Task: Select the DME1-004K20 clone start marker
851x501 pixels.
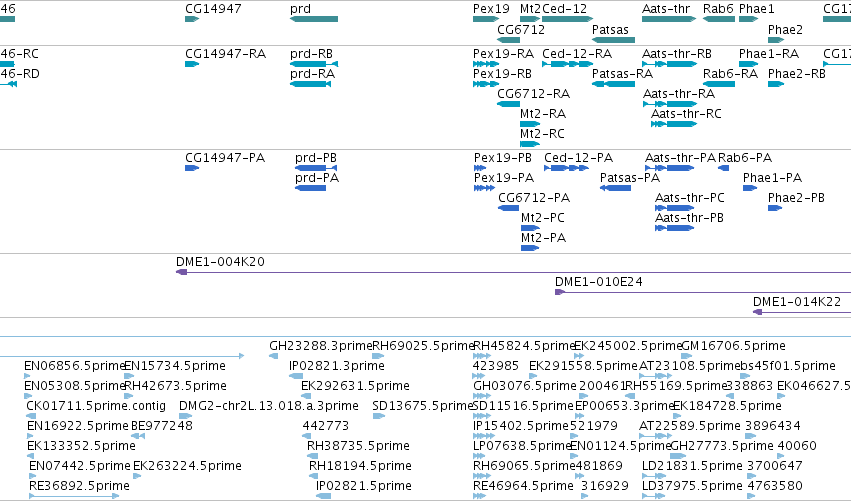Action: [181, 272]
